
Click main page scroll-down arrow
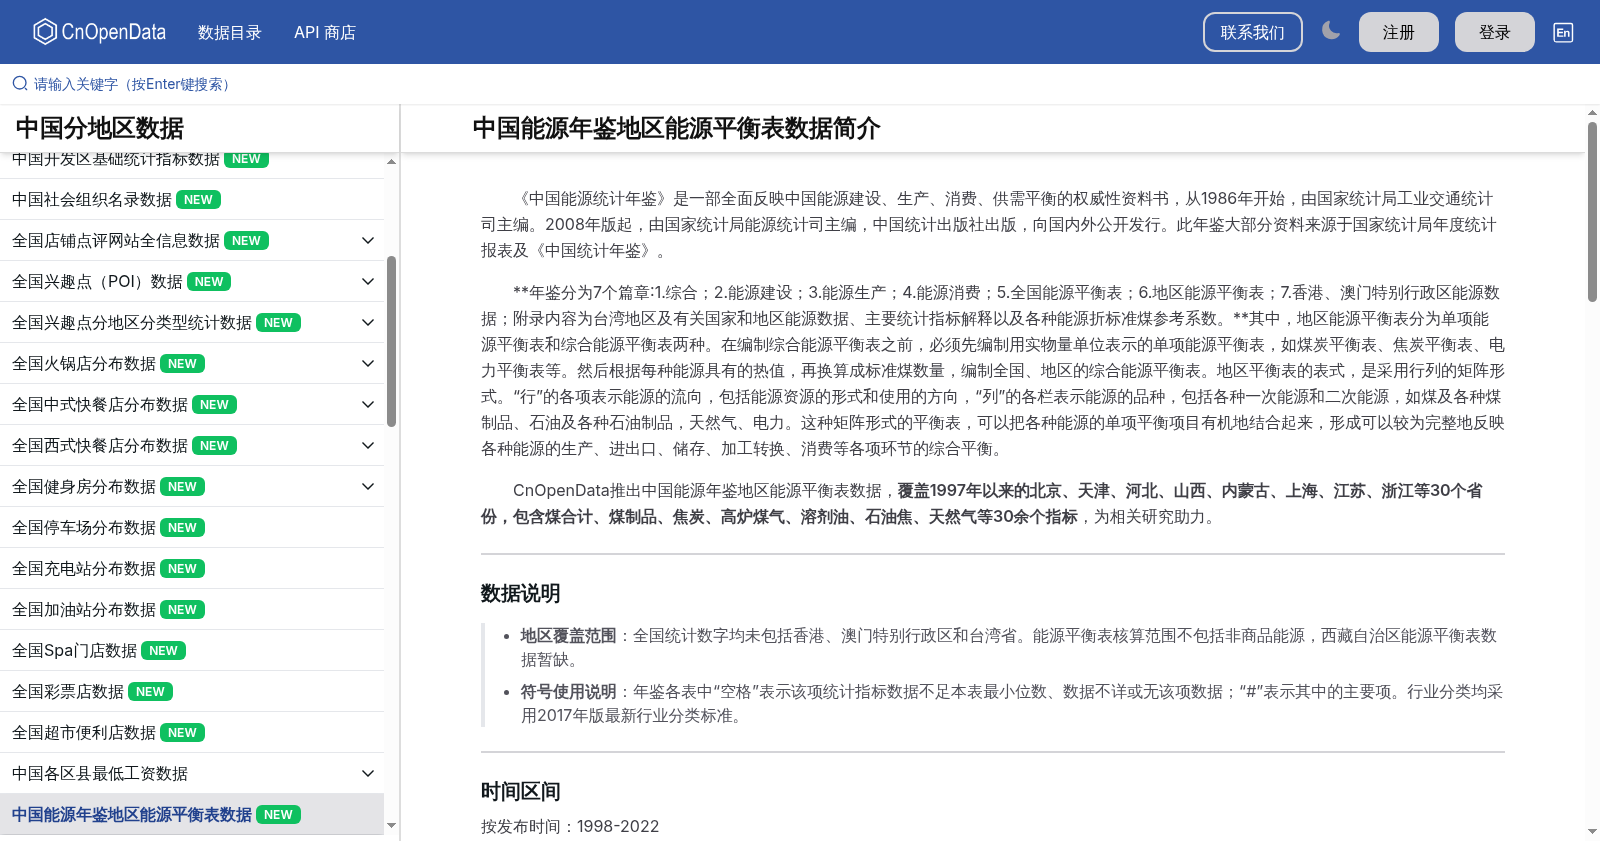(1592, 831)
